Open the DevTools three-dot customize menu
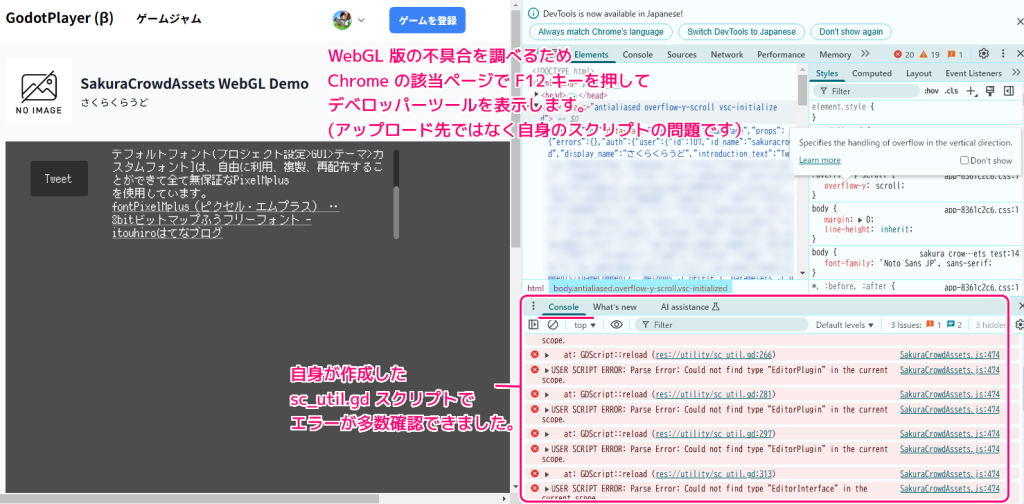Viewport: 1024px width, 504px height. [x=1003, y=54]
